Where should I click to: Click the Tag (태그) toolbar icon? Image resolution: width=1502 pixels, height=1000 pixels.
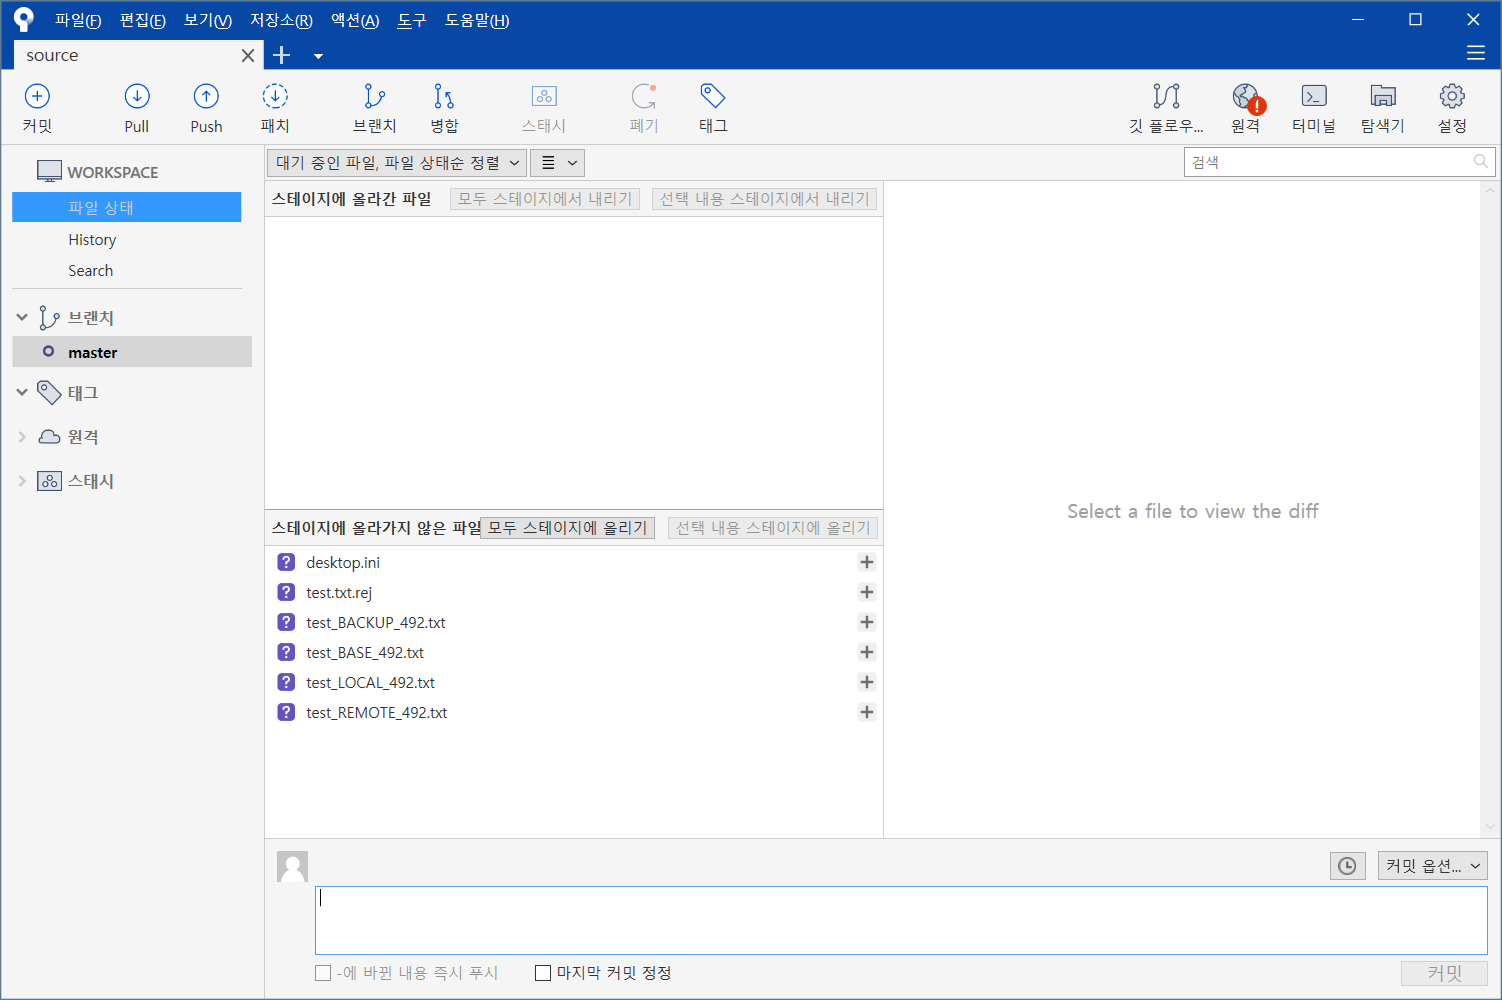(x=713, y=108)
